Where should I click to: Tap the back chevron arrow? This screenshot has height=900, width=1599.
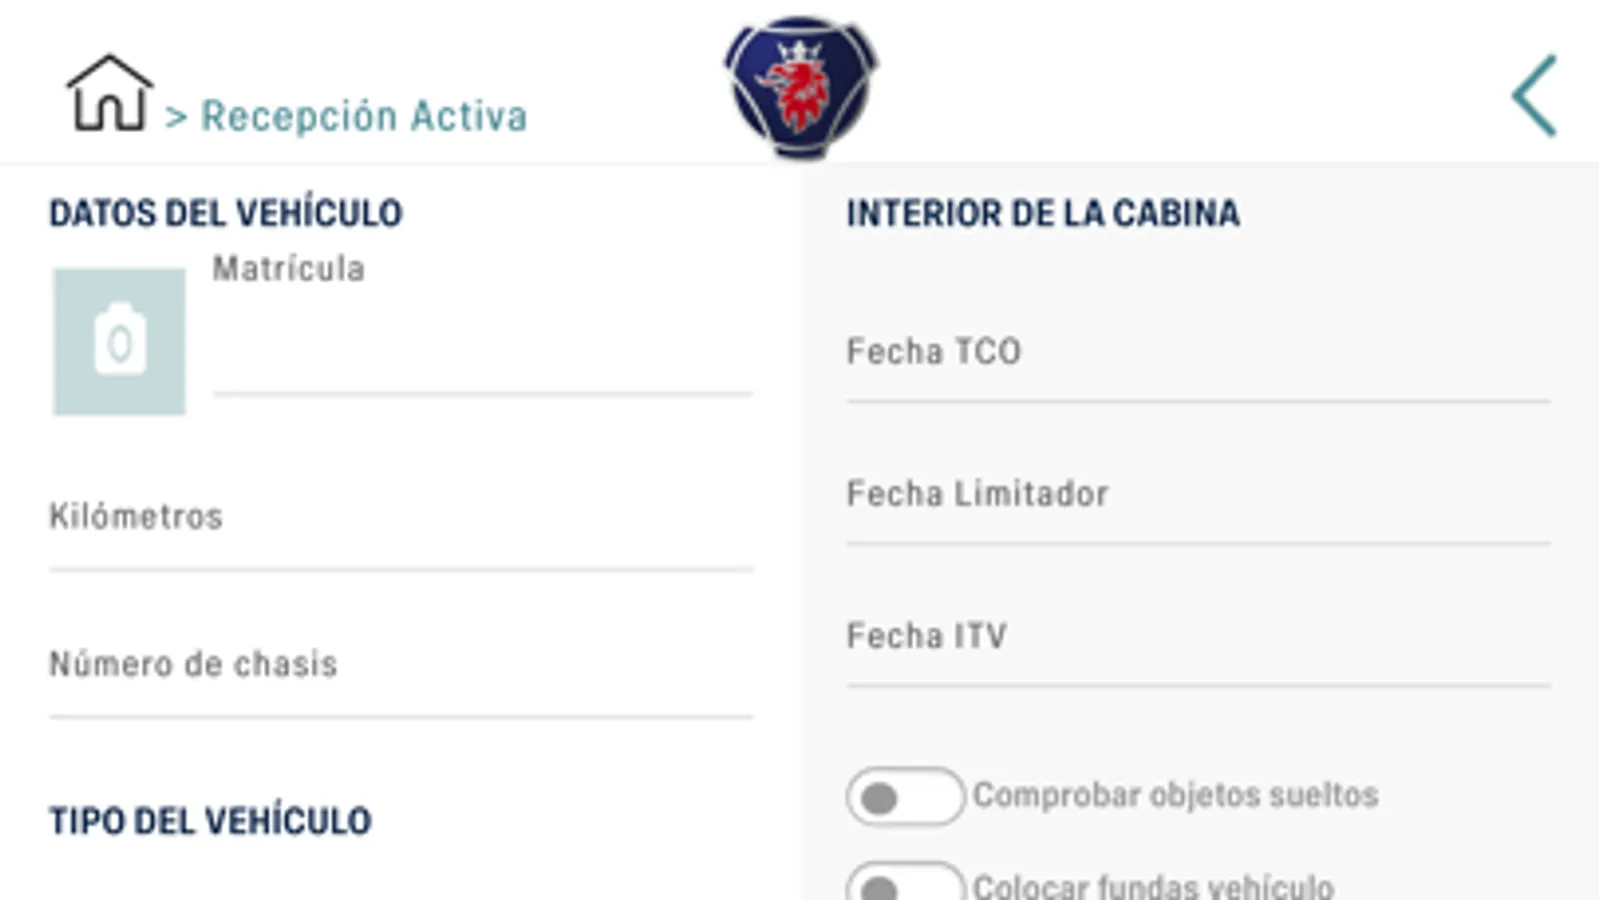click(x=1534, y=96)
